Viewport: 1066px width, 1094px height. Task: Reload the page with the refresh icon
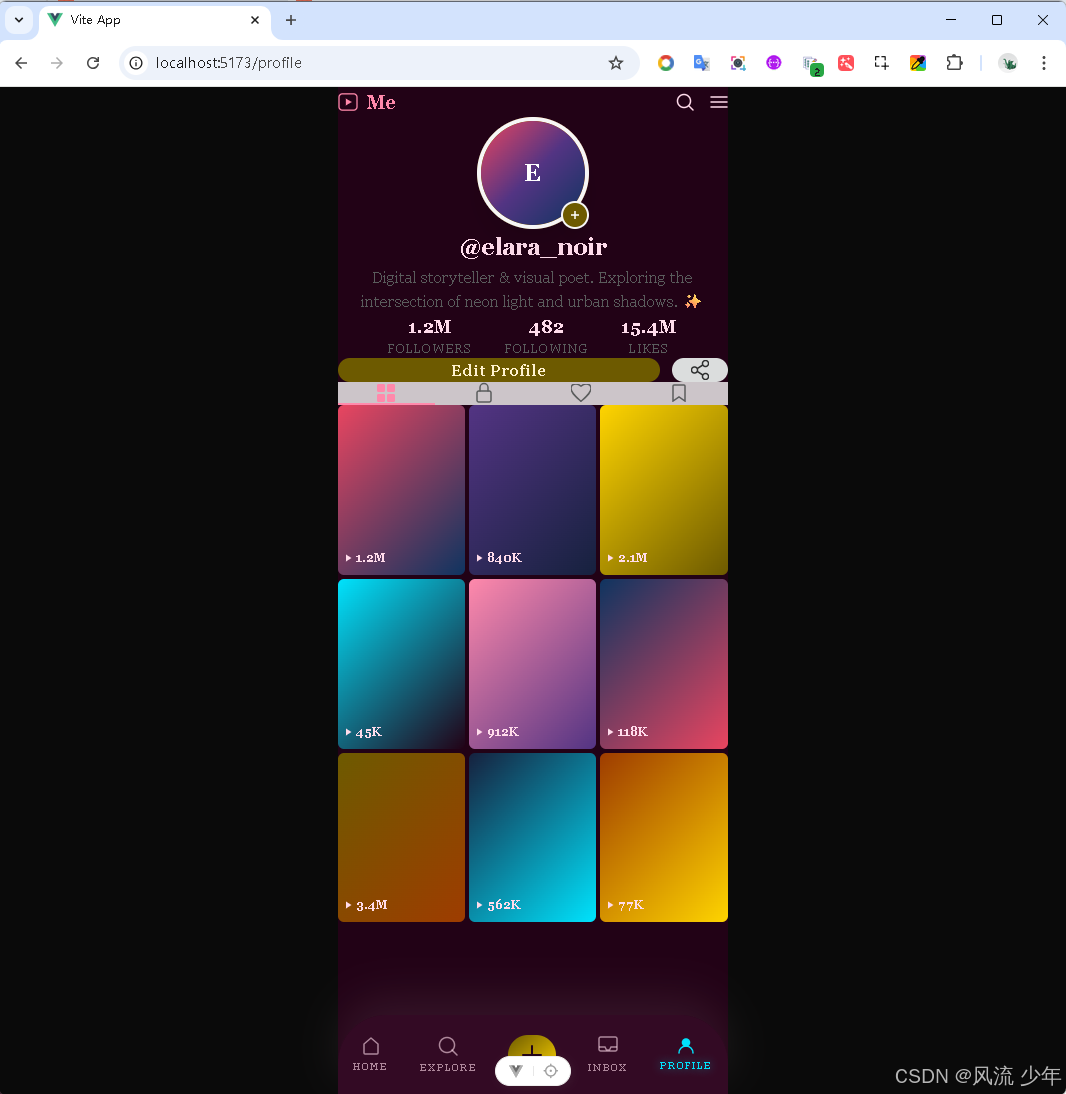click(93, 63)
